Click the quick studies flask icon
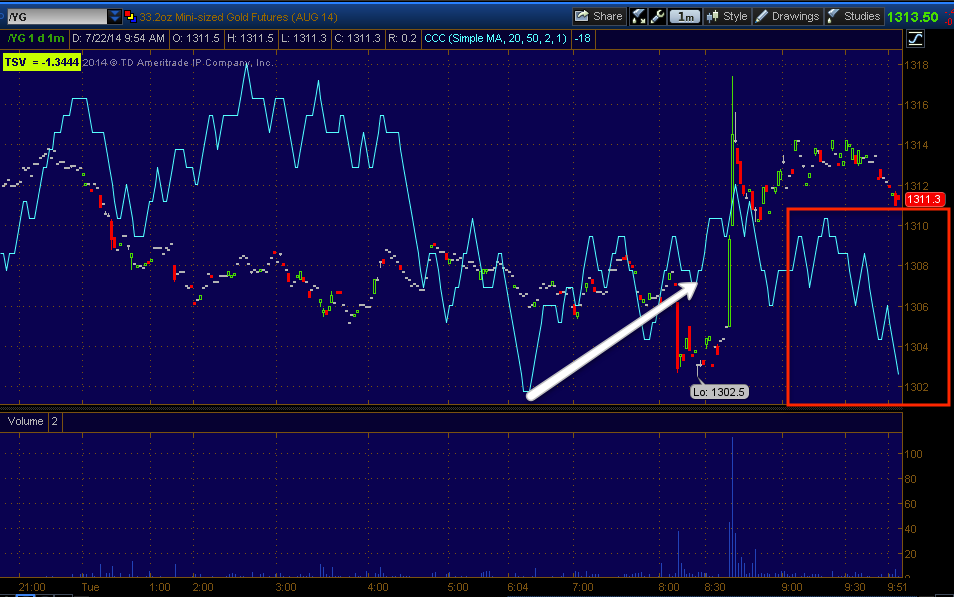Screen dimensions: 954x597 pyautogui.click(x=638, y=16)
